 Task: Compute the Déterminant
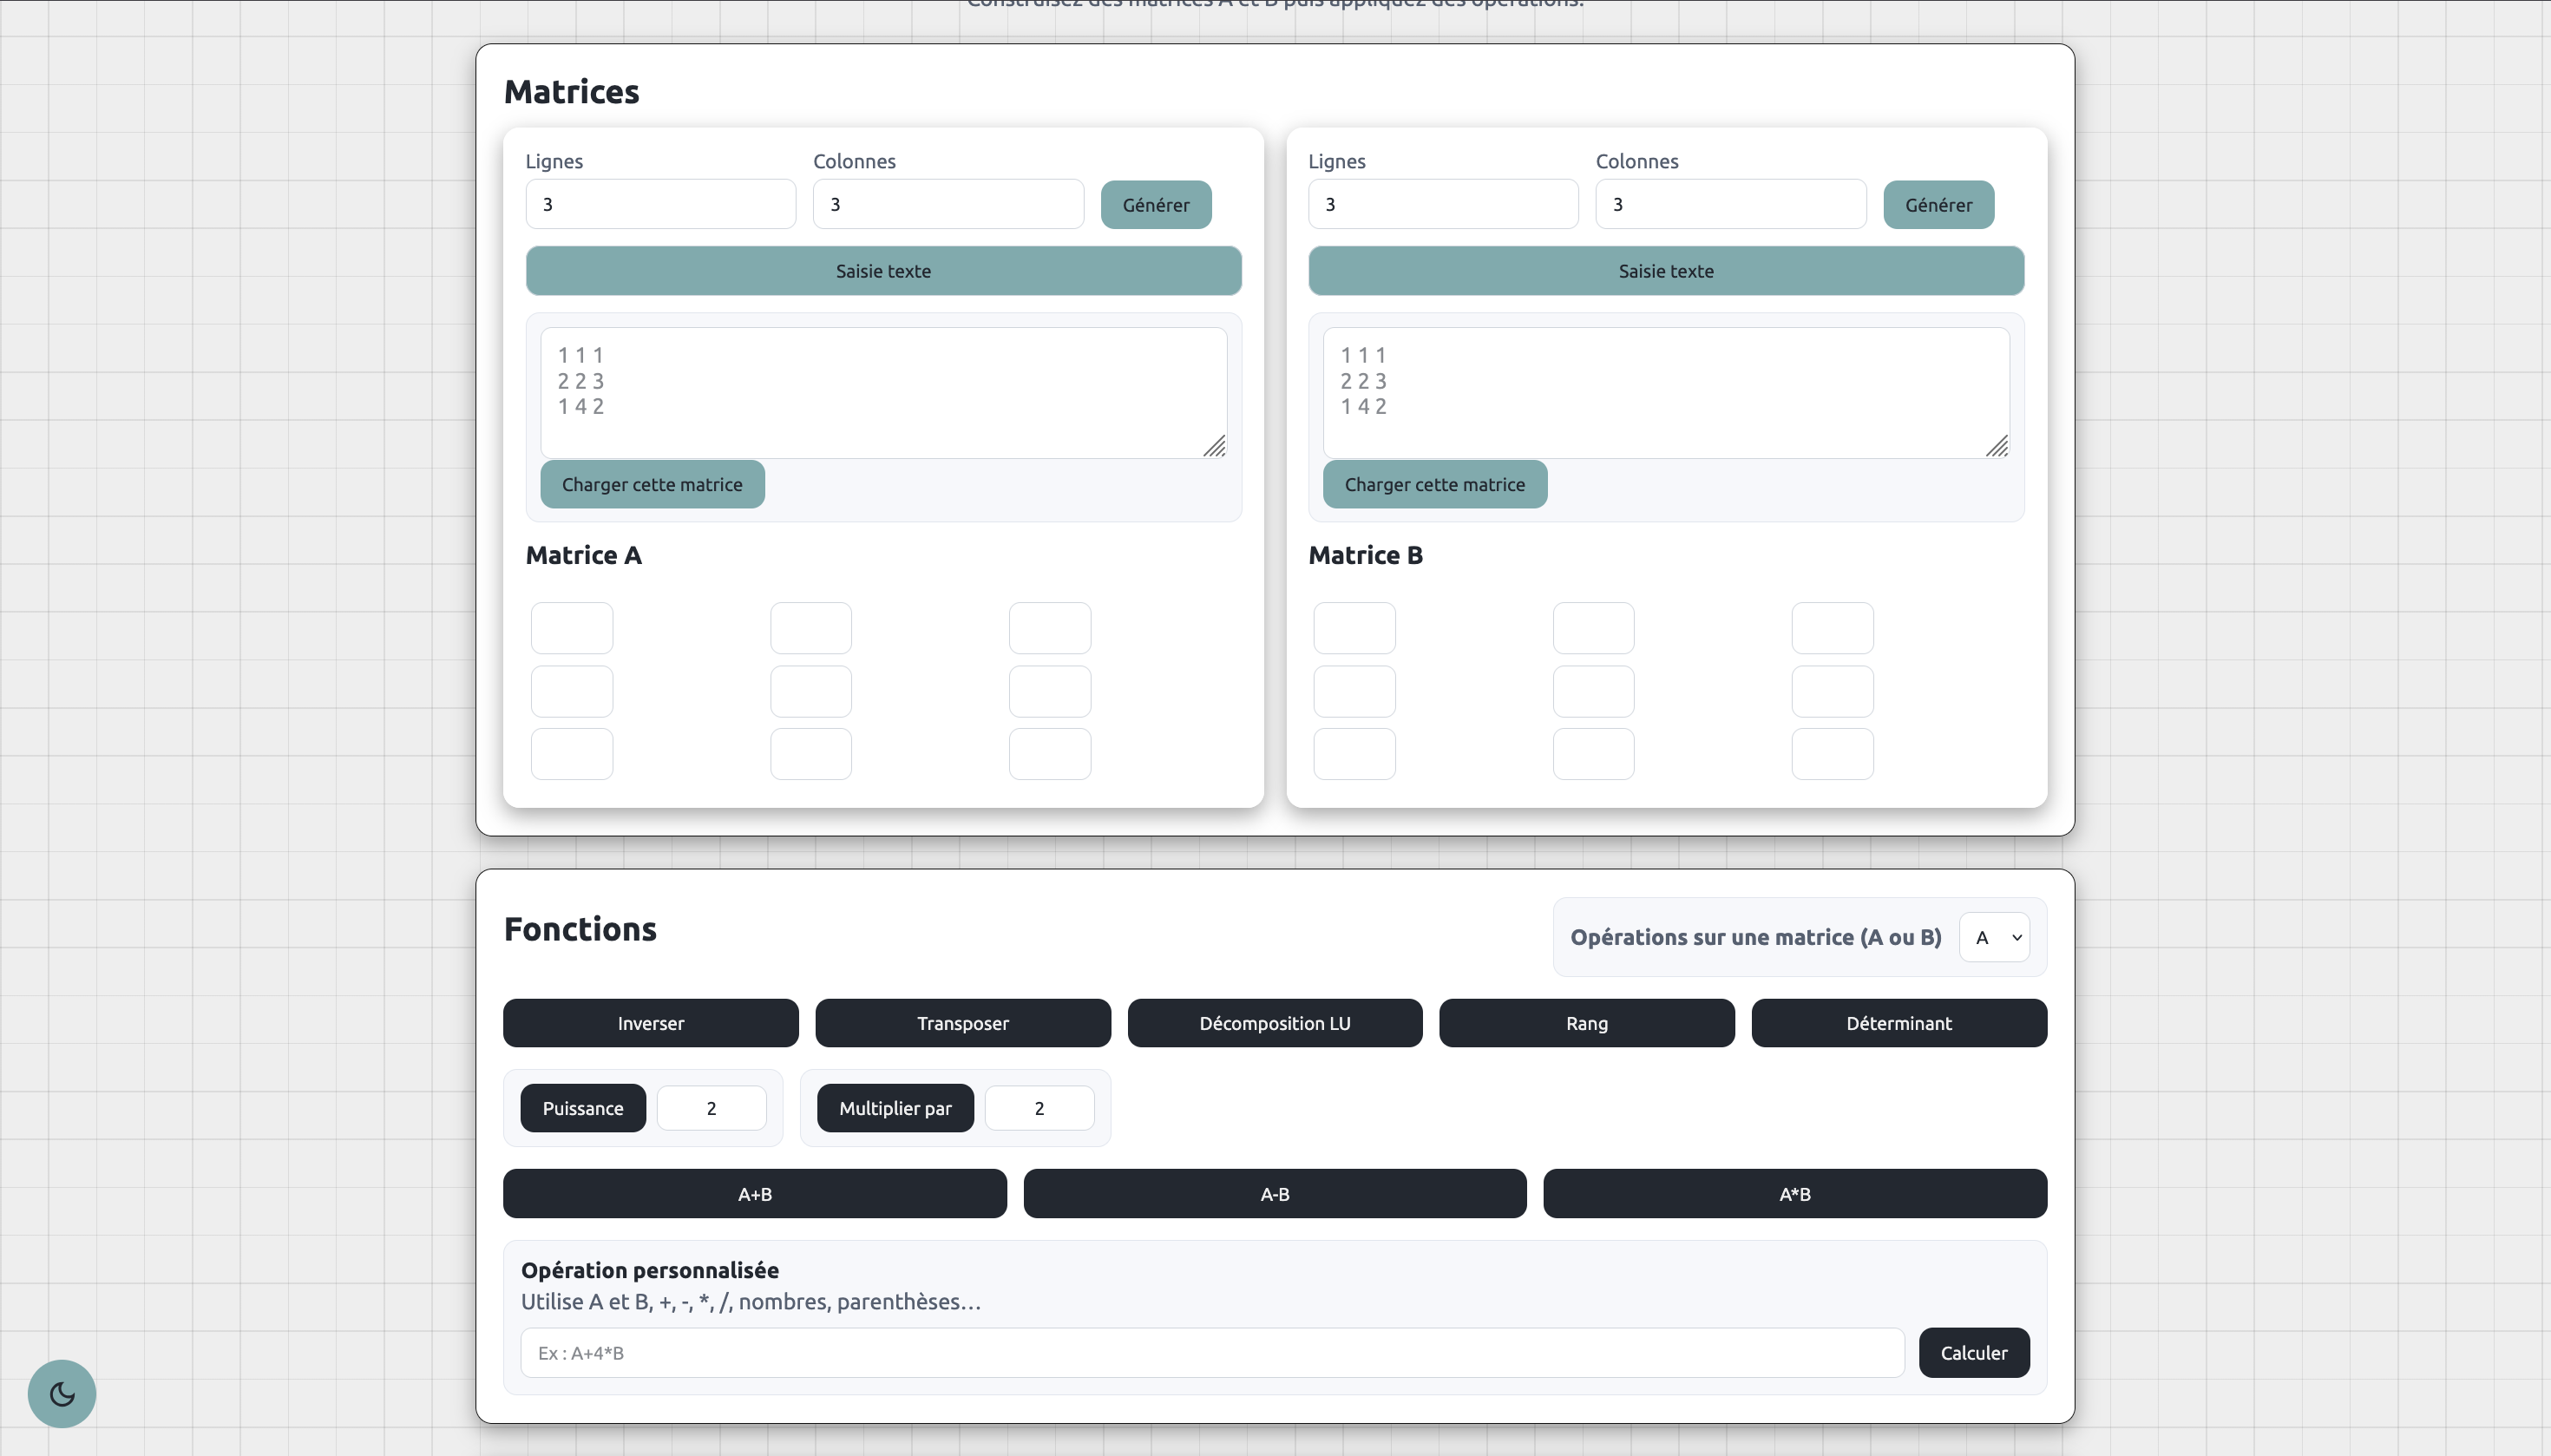[x=1898, y=1023]
